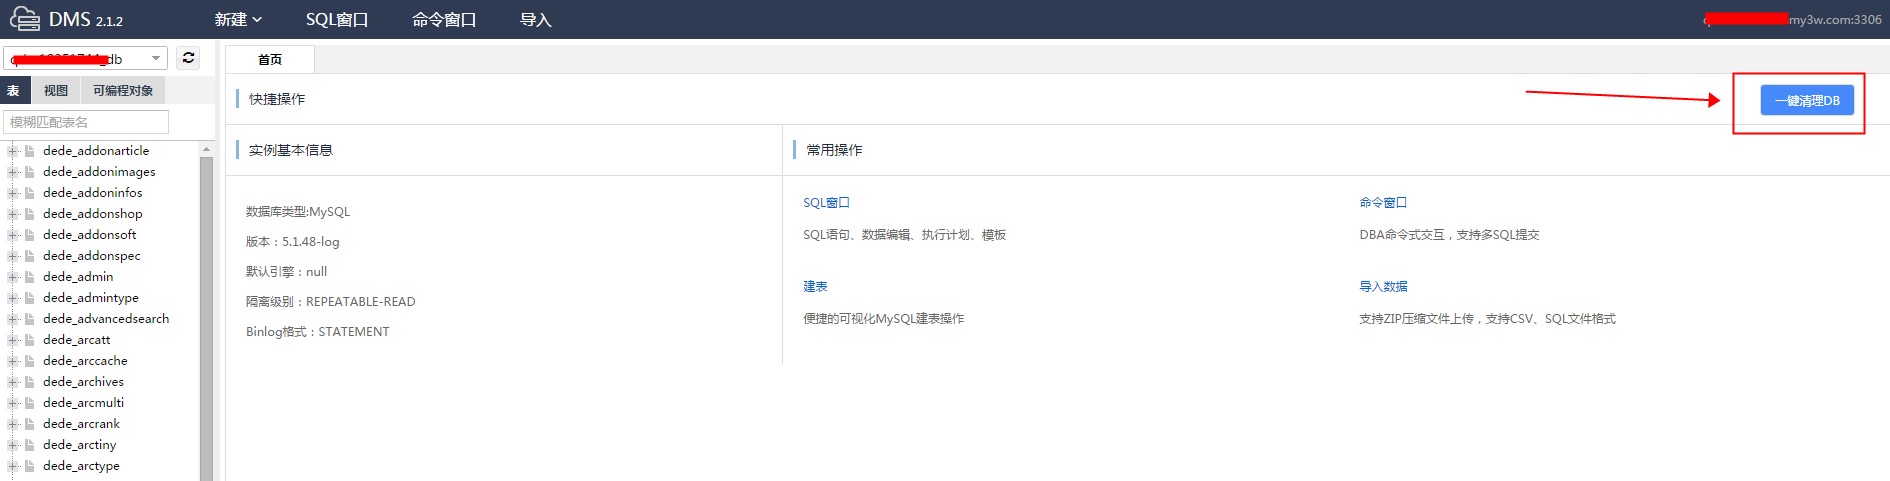Open SQL窗口 from the top menu
This screenshot has width=1890, height=481.
point(337,20)
